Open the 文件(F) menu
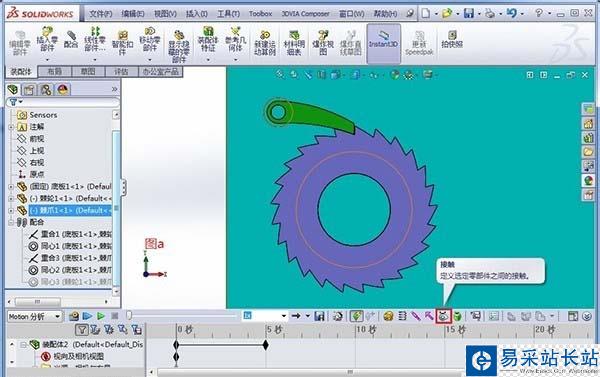This screenshot has width=600, height=377. [x=101, y=14]
